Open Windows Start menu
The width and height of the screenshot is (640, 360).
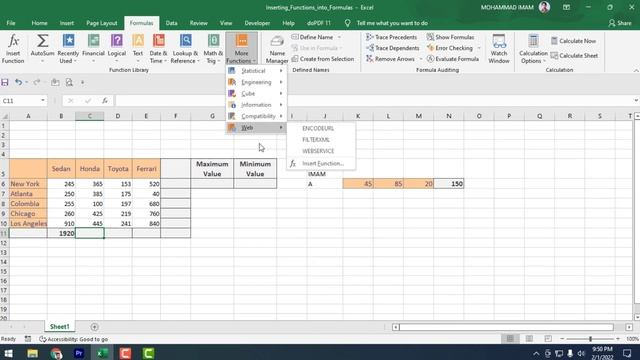(8, 353)
